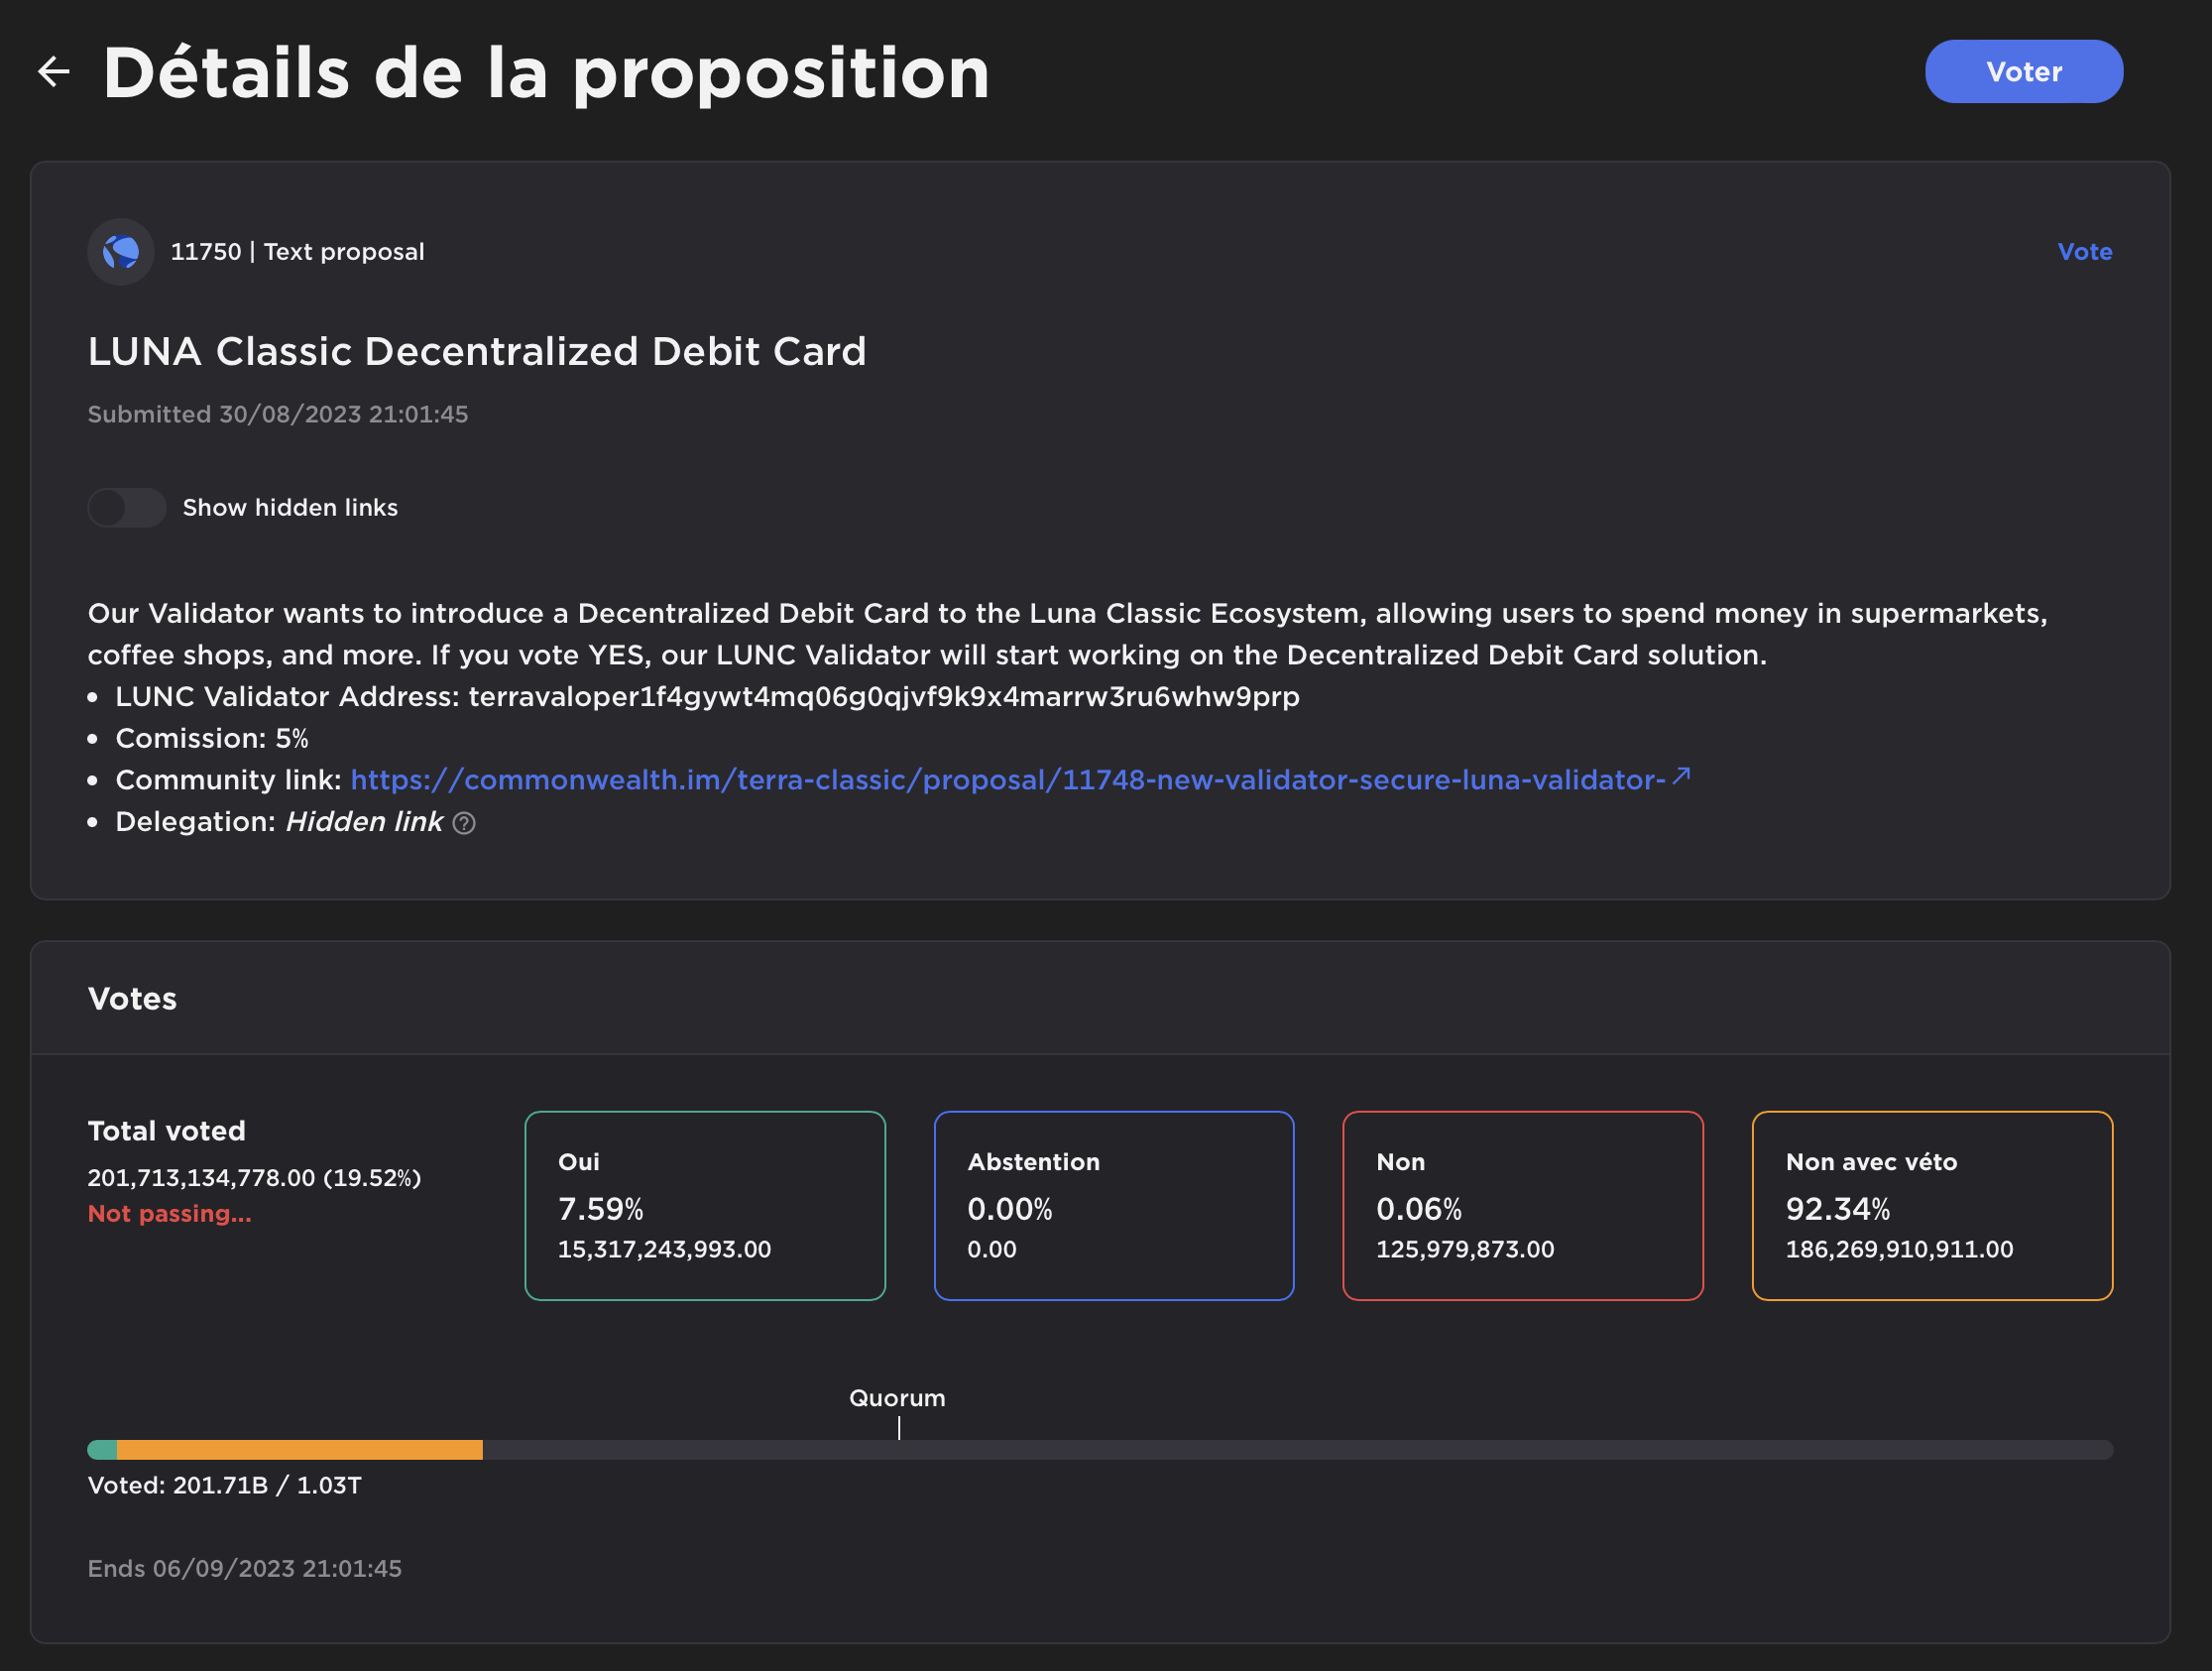Click the proposal title LUNA Classic Debit Card

[x=477, y=351]
